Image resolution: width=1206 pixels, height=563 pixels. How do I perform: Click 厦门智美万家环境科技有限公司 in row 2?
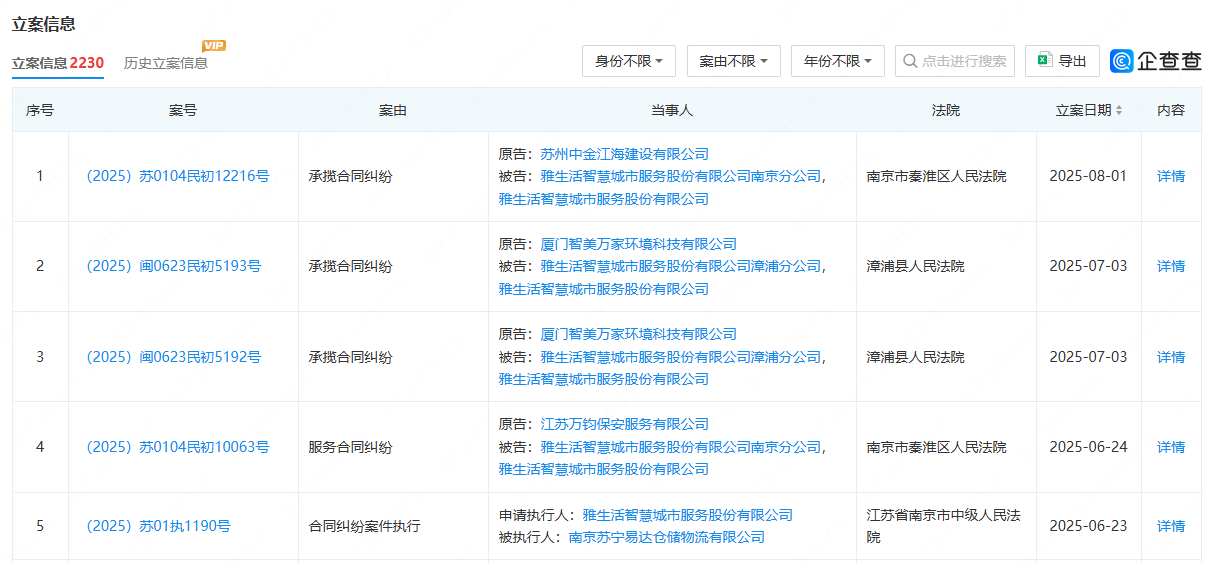(x=638, y=244)
